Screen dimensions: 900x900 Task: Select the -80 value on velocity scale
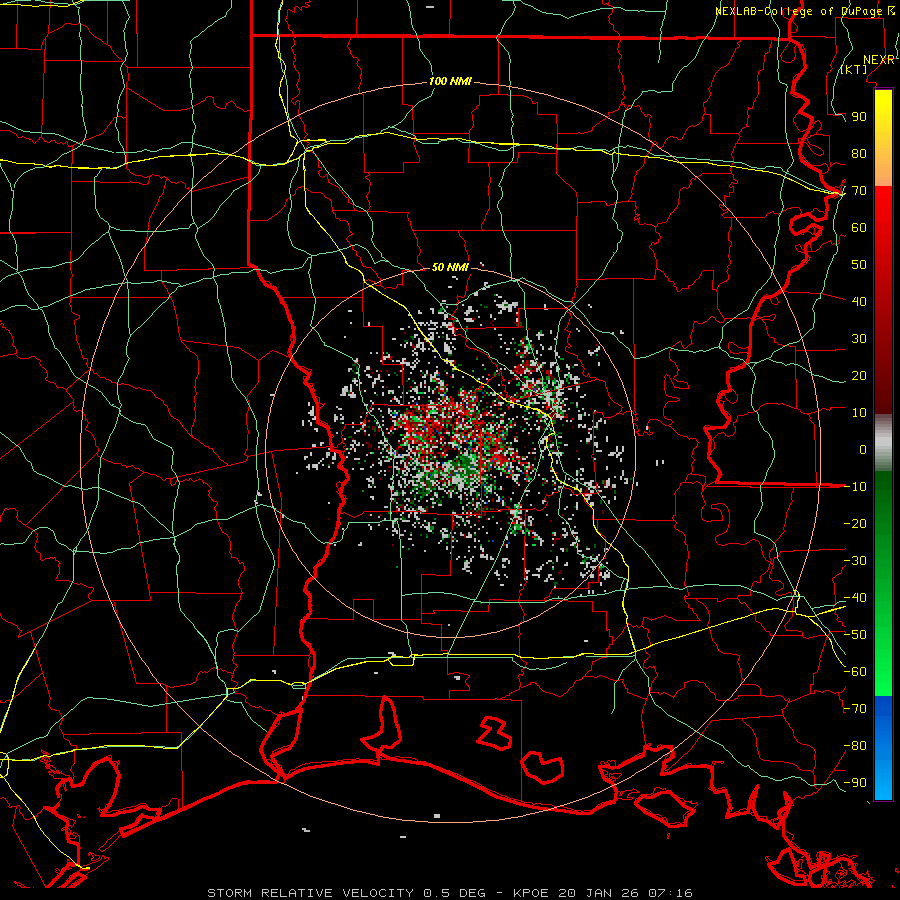click(x=855, y=746)
